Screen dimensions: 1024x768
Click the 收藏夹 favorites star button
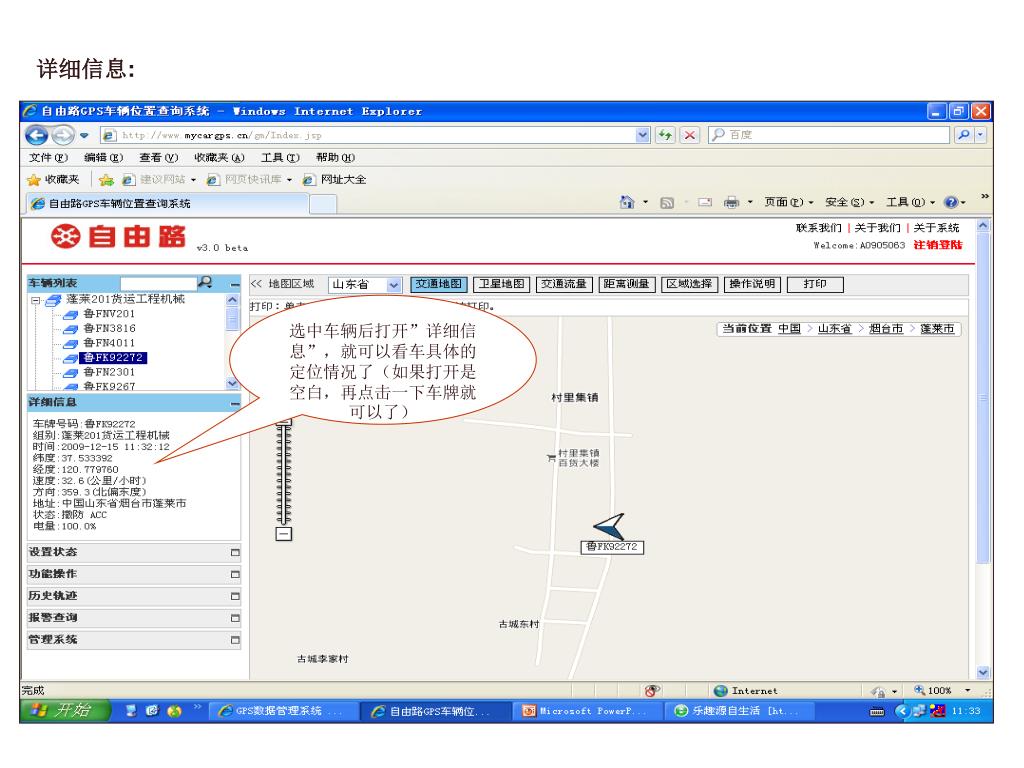tap(54, 180)
